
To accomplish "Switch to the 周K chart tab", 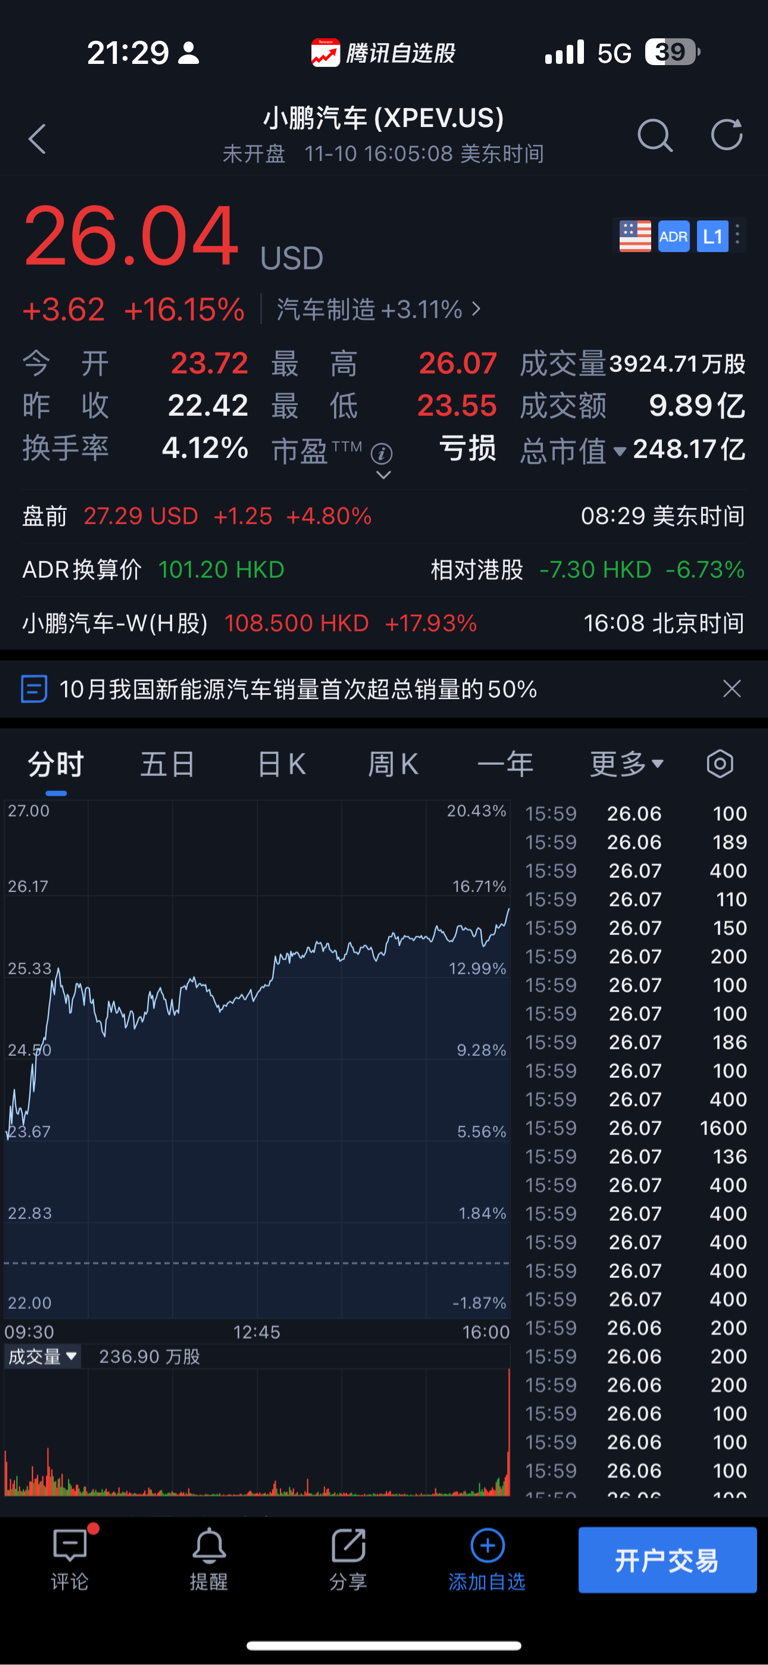I will click(393, 764).
